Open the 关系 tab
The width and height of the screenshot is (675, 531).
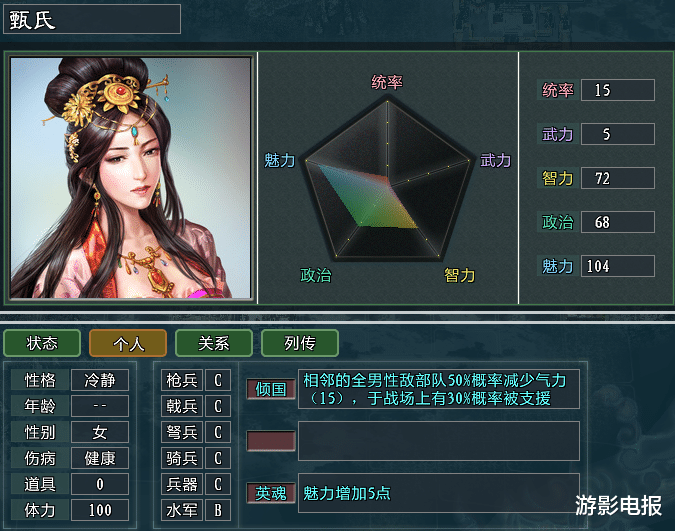coord(214,343)
